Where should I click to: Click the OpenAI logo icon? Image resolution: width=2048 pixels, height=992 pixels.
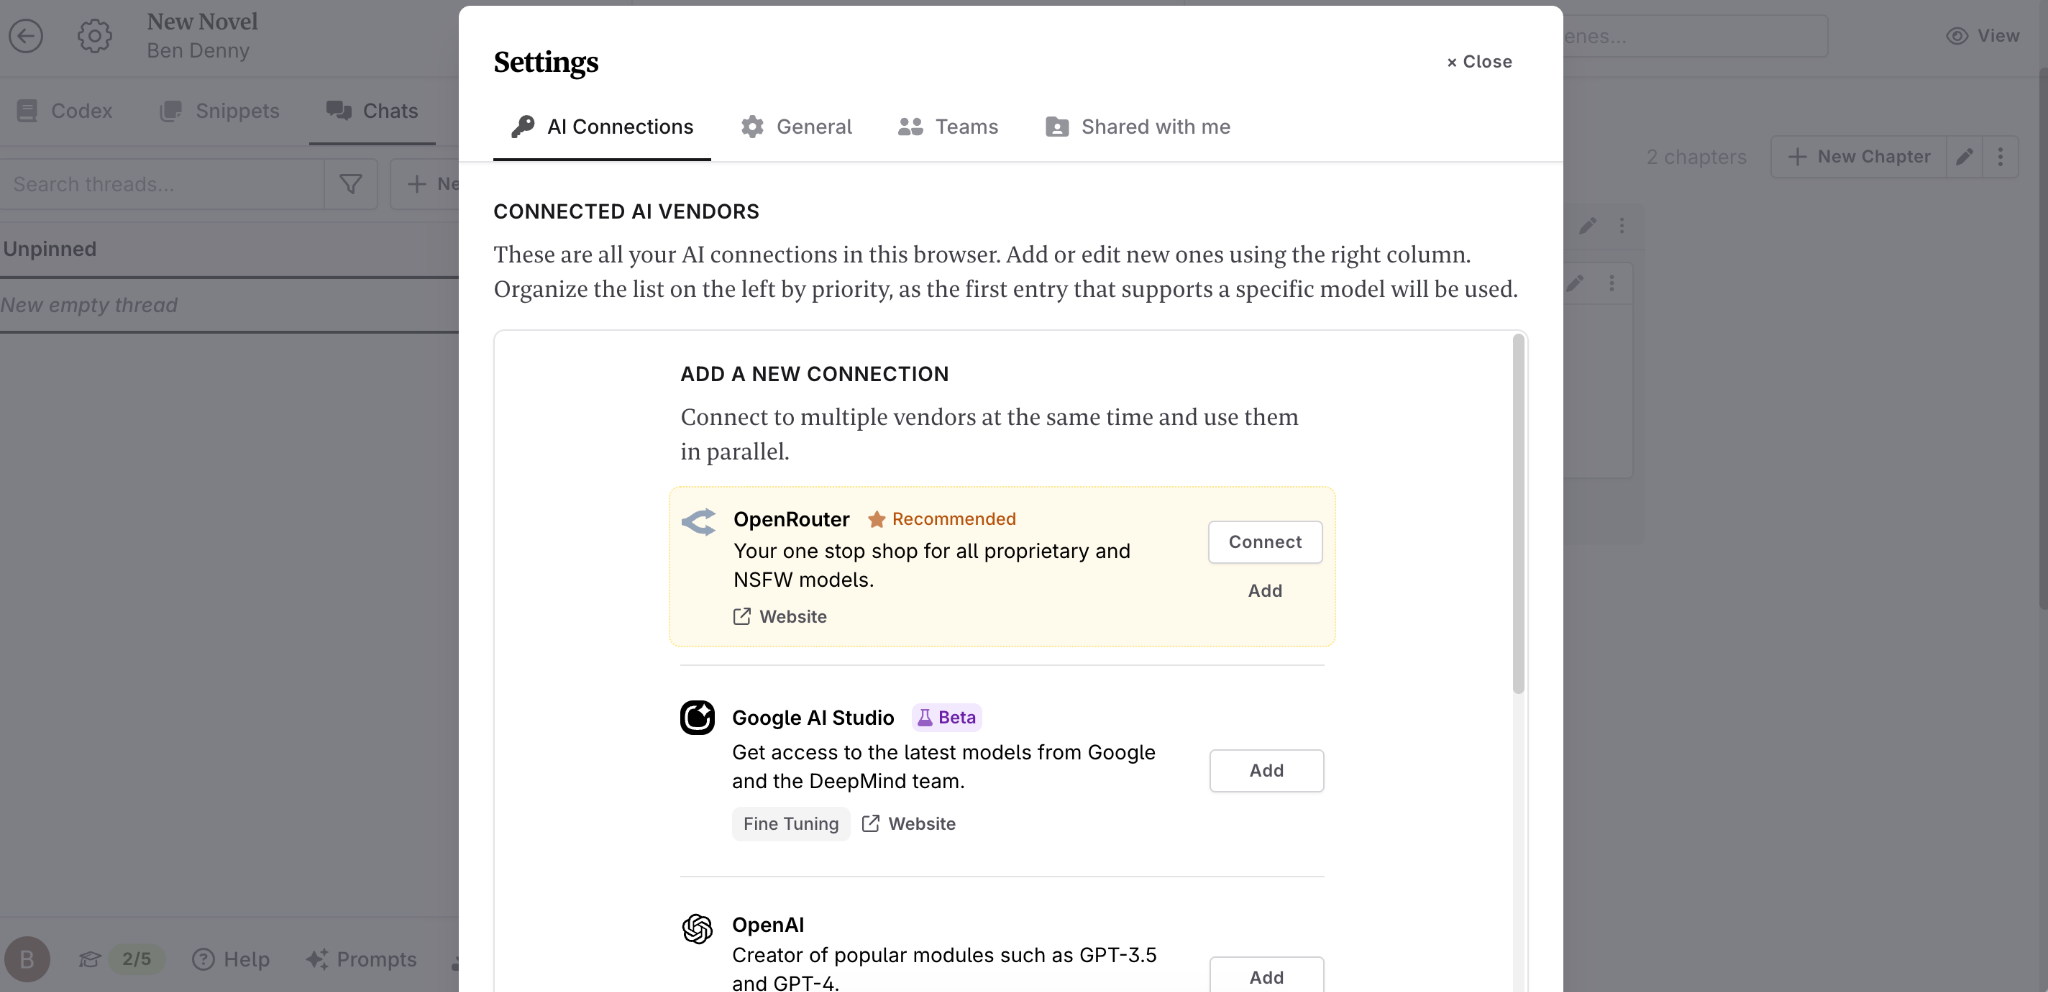pyautogui.click(x=697, y=929)
